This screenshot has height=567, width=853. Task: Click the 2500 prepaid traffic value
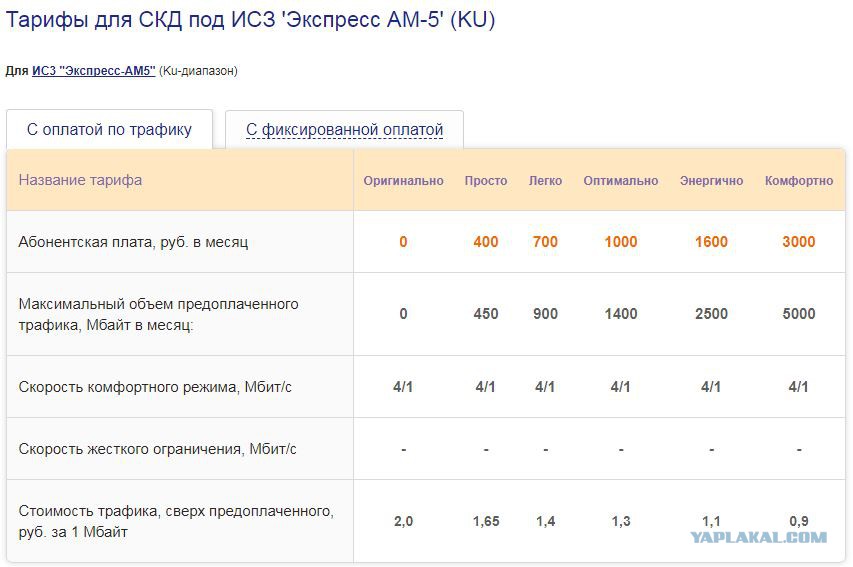(x=712, y=314)
